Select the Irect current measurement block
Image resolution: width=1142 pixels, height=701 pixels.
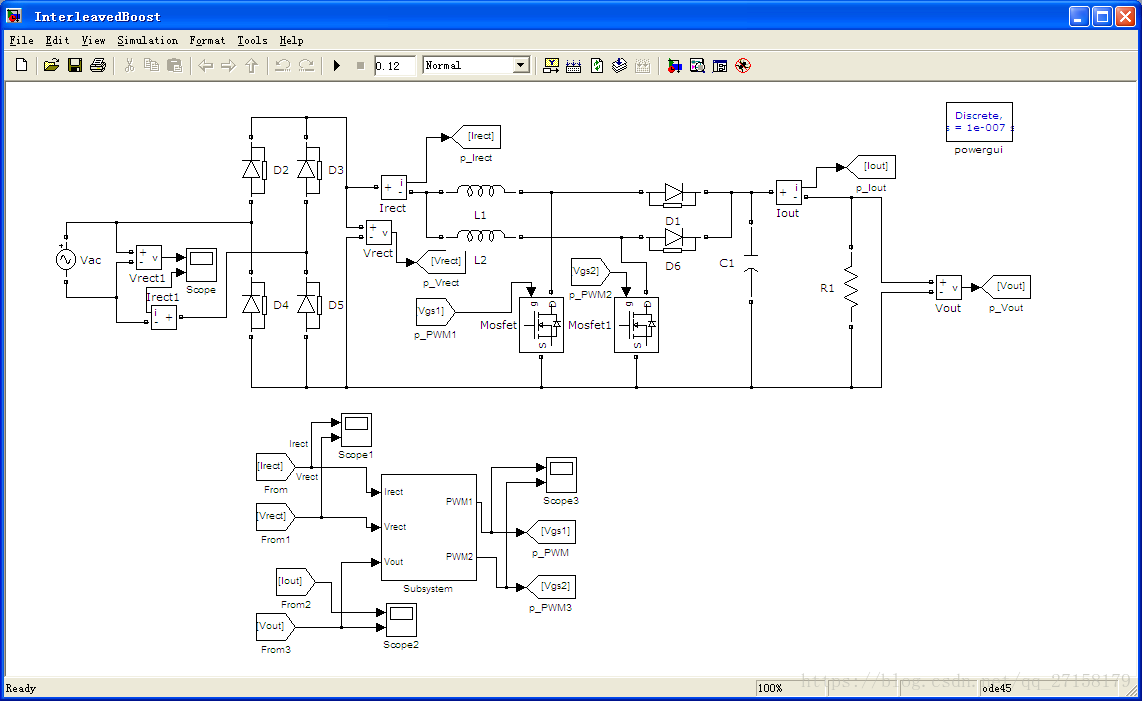(394, 188)
